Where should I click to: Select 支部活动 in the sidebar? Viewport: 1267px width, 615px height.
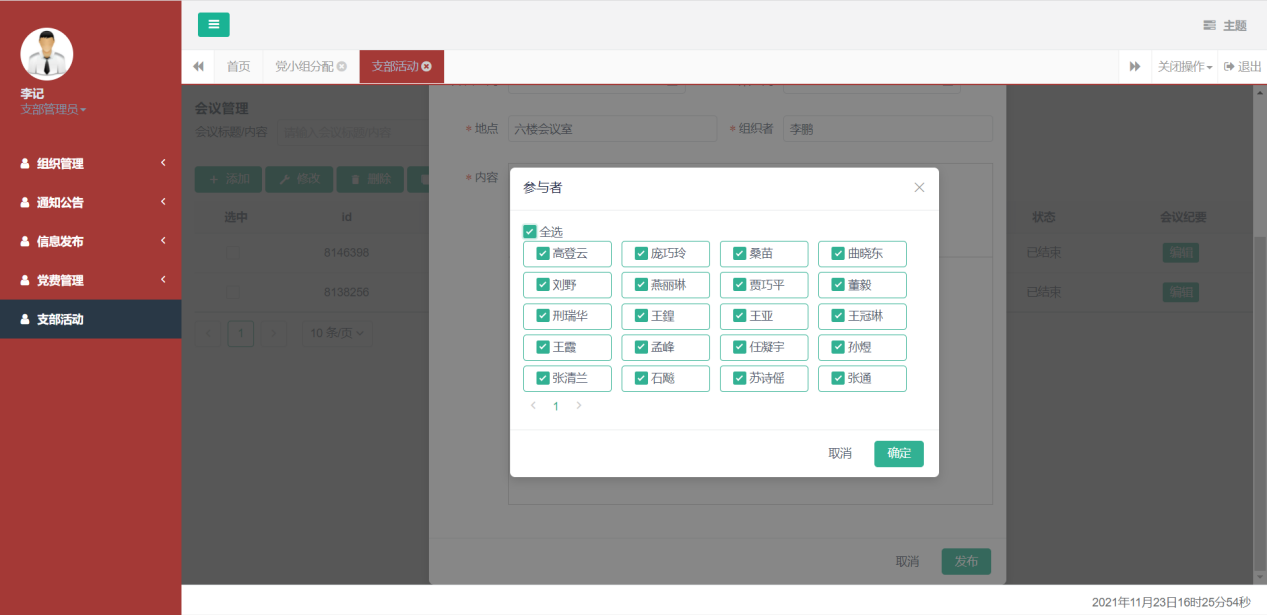tap(90, 320)
